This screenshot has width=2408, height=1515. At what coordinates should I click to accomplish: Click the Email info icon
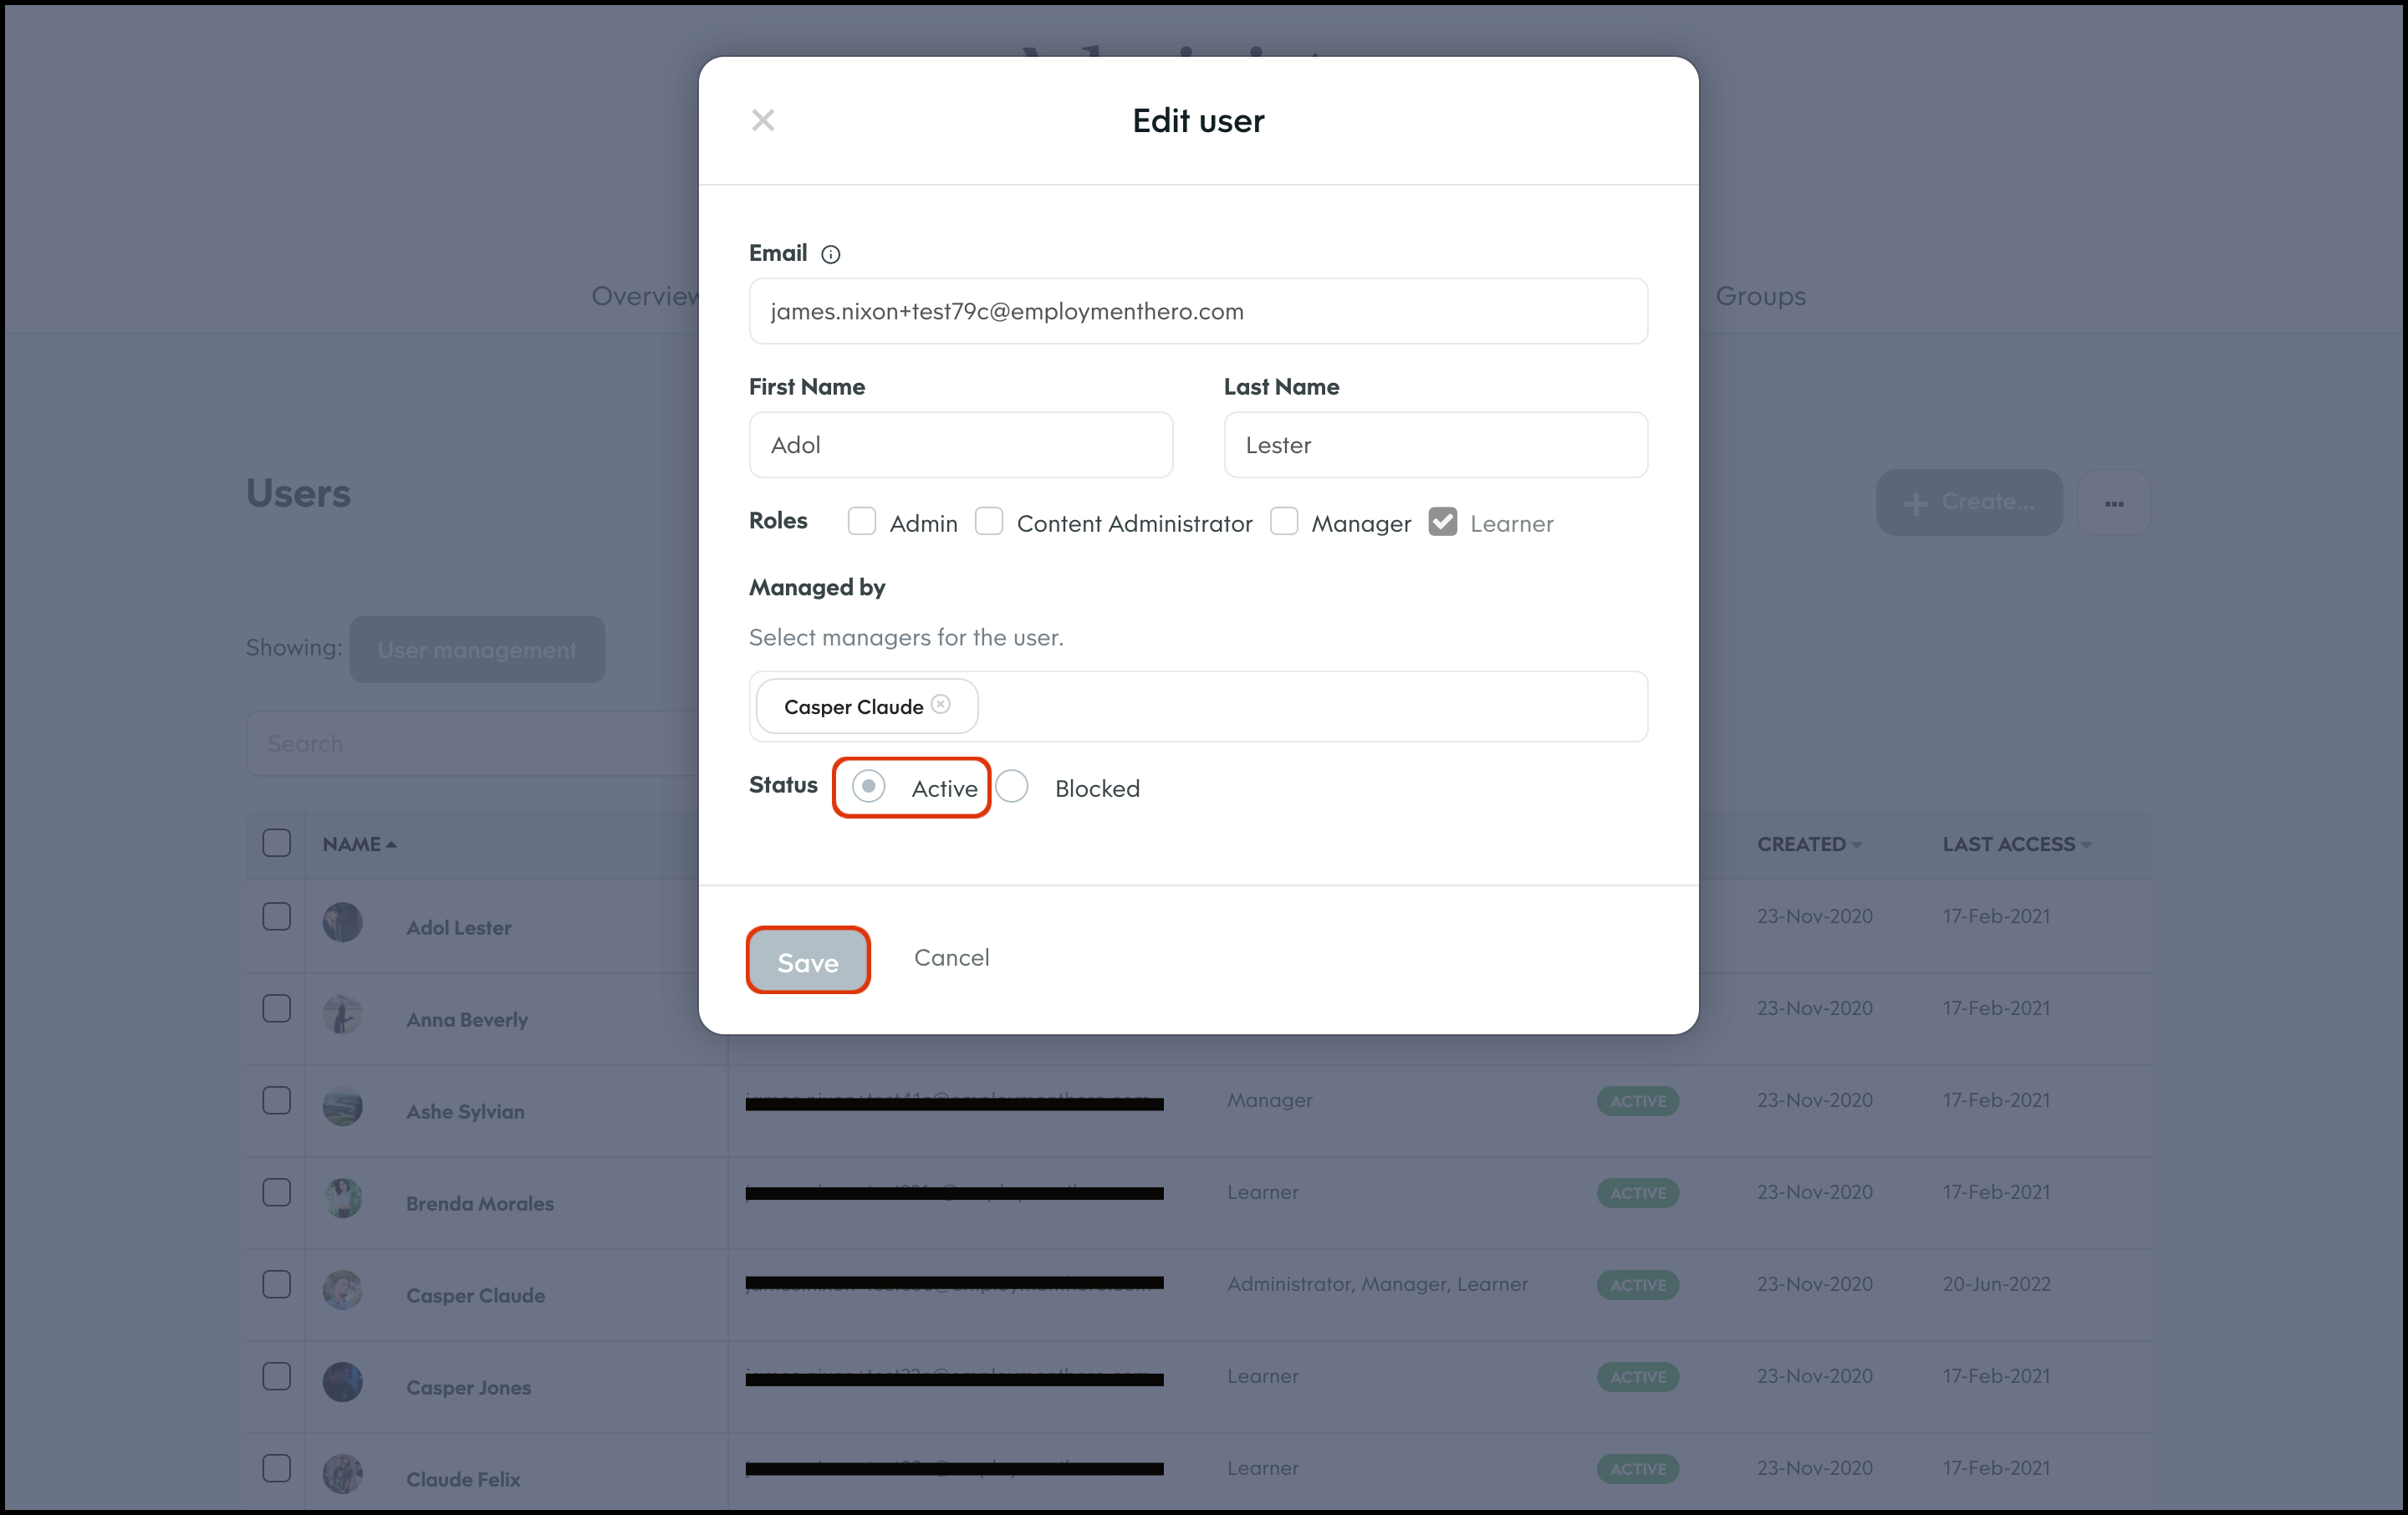coord(830,254)
